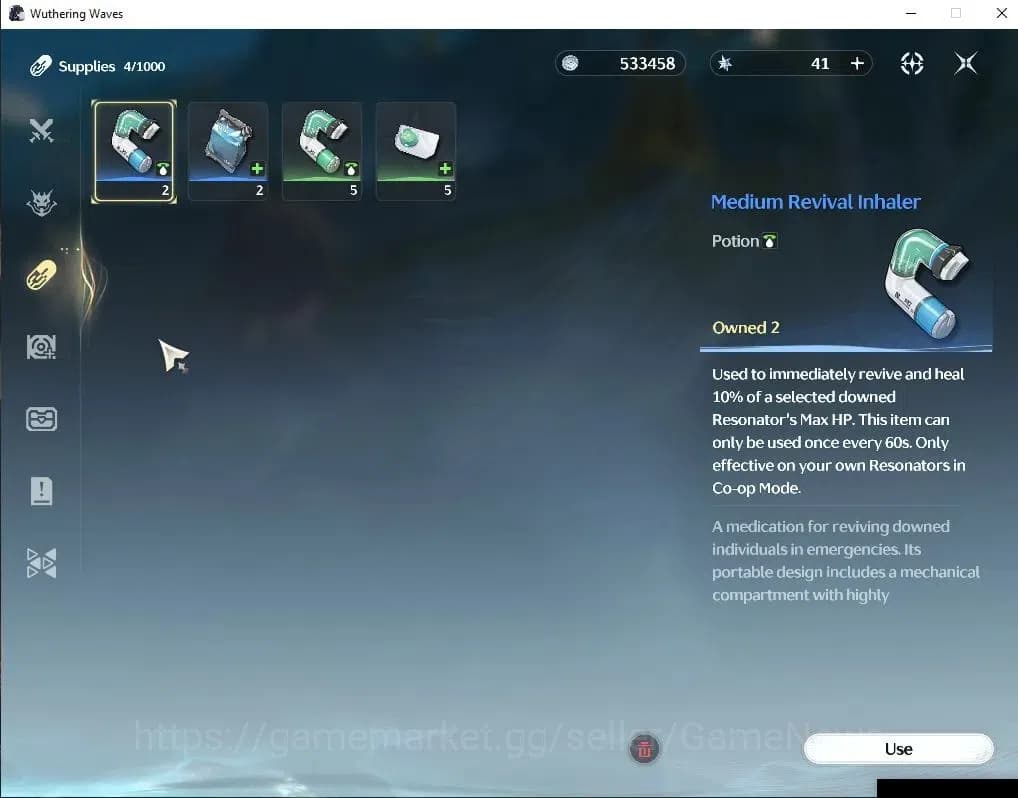Click the grey flavor text about medication

point(845,561)
